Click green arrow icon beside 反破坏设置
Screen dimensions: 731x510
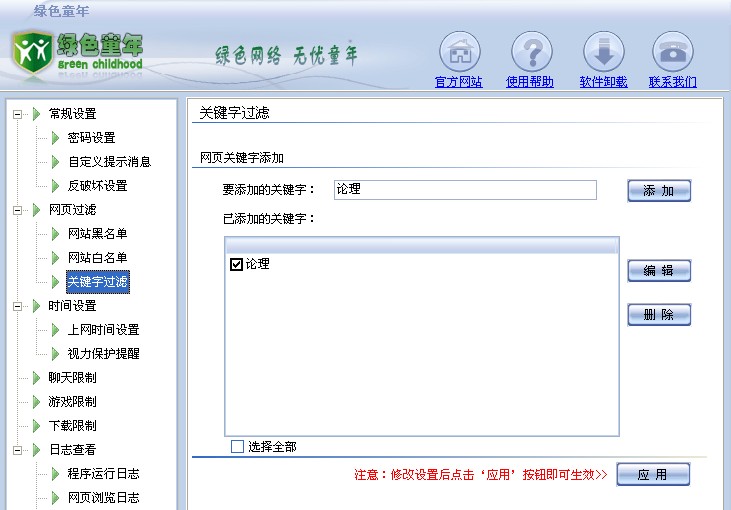55,186
